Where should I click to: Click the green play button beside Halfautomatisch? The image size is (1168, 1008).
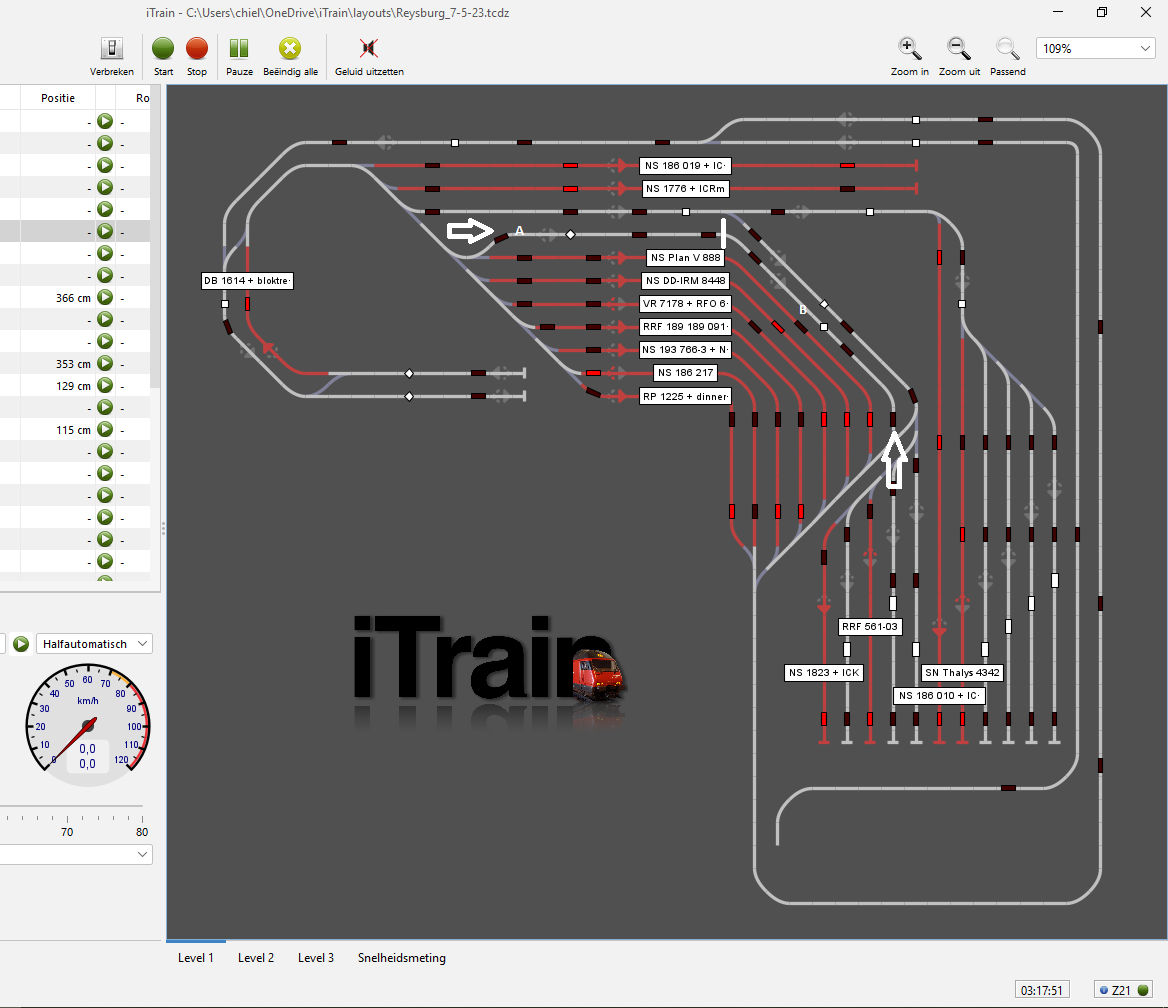point(21,644)
